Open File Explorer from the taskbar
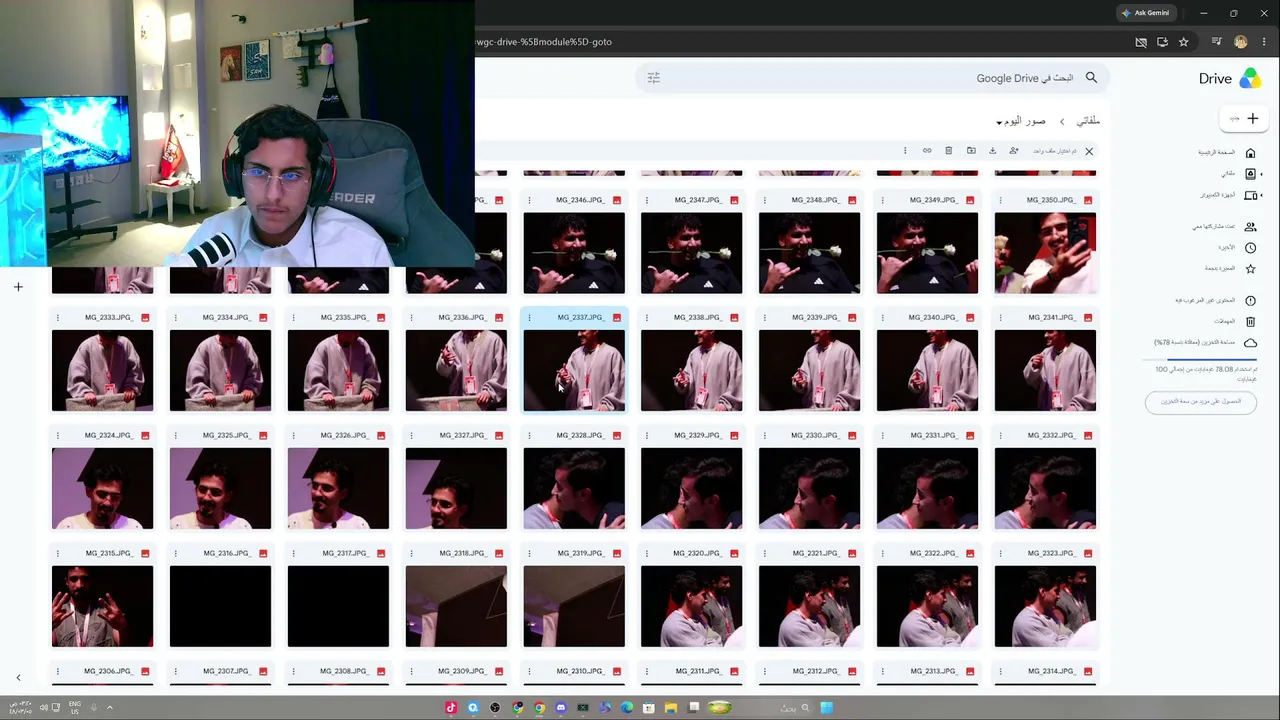This screenshot has height=720, width=1280. coord(671,708)
